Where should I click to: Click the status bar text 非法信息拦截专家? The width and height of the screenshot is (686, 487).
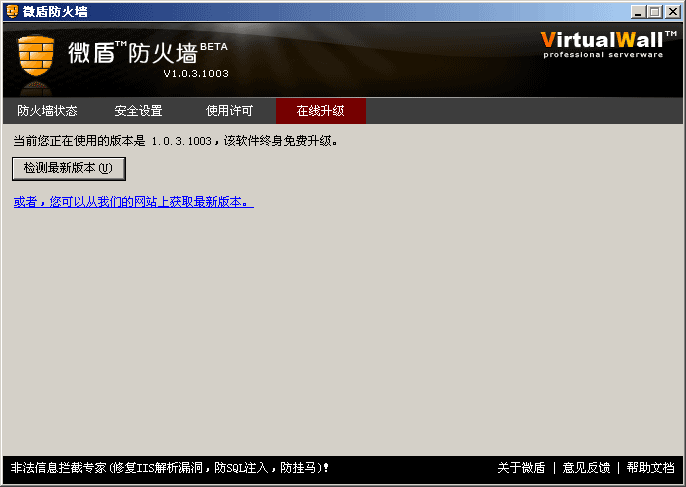click(59, 468)
